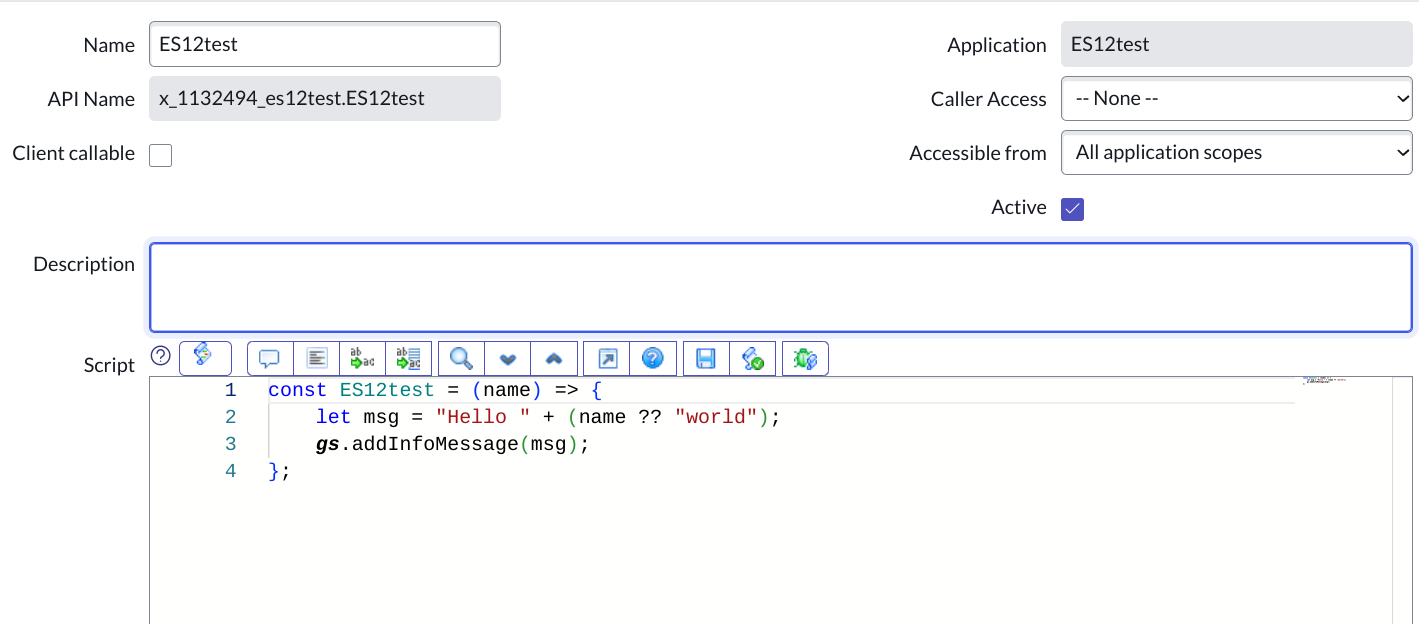Click the go-to-next chevron in editor toolbar
This screenshot has width=1419, height=637.
pos(508,358)
